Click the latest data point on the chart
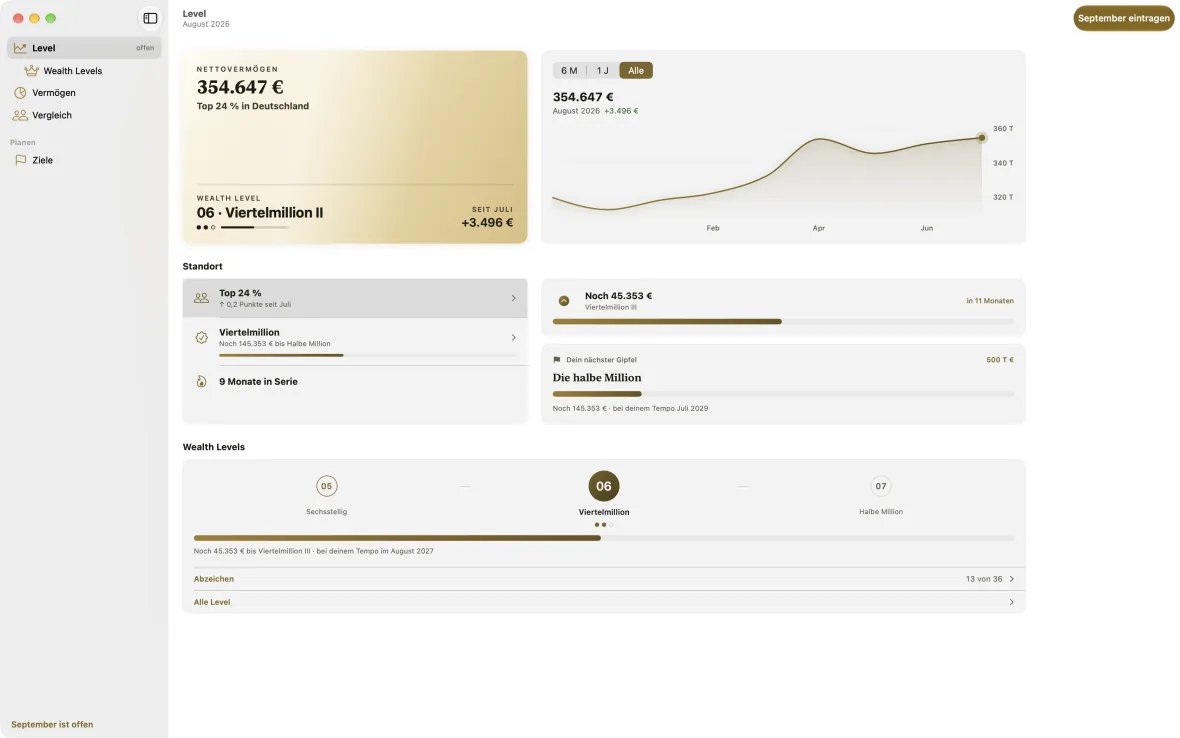 pos(981,138)
